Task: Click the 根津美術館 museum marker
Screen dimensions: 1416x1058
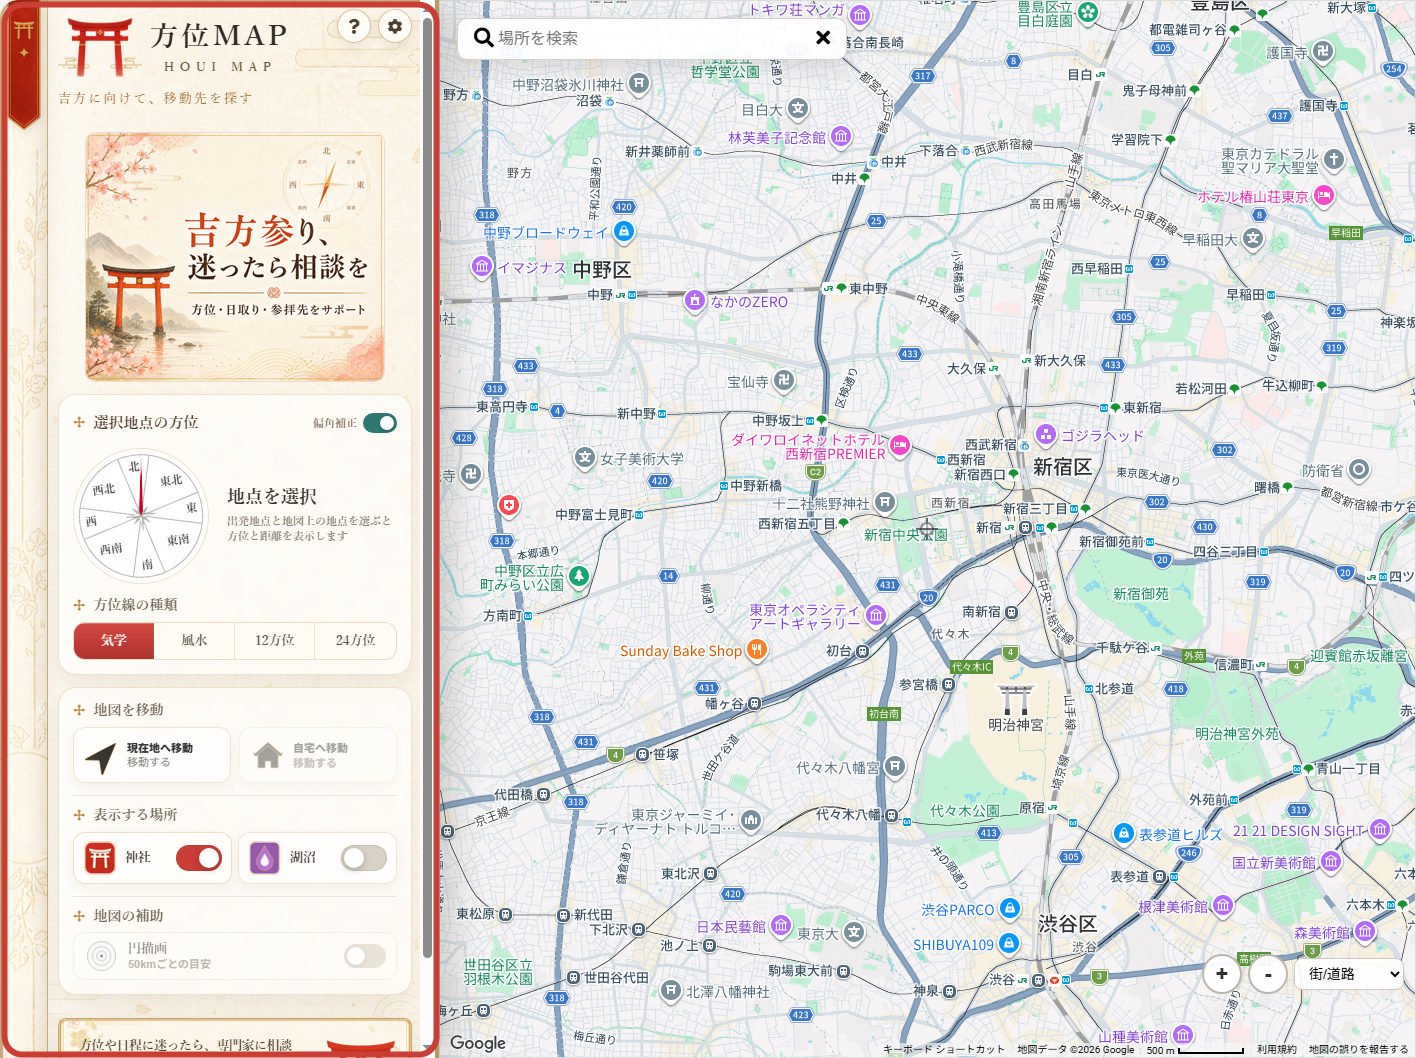Action: point(1223,906)
